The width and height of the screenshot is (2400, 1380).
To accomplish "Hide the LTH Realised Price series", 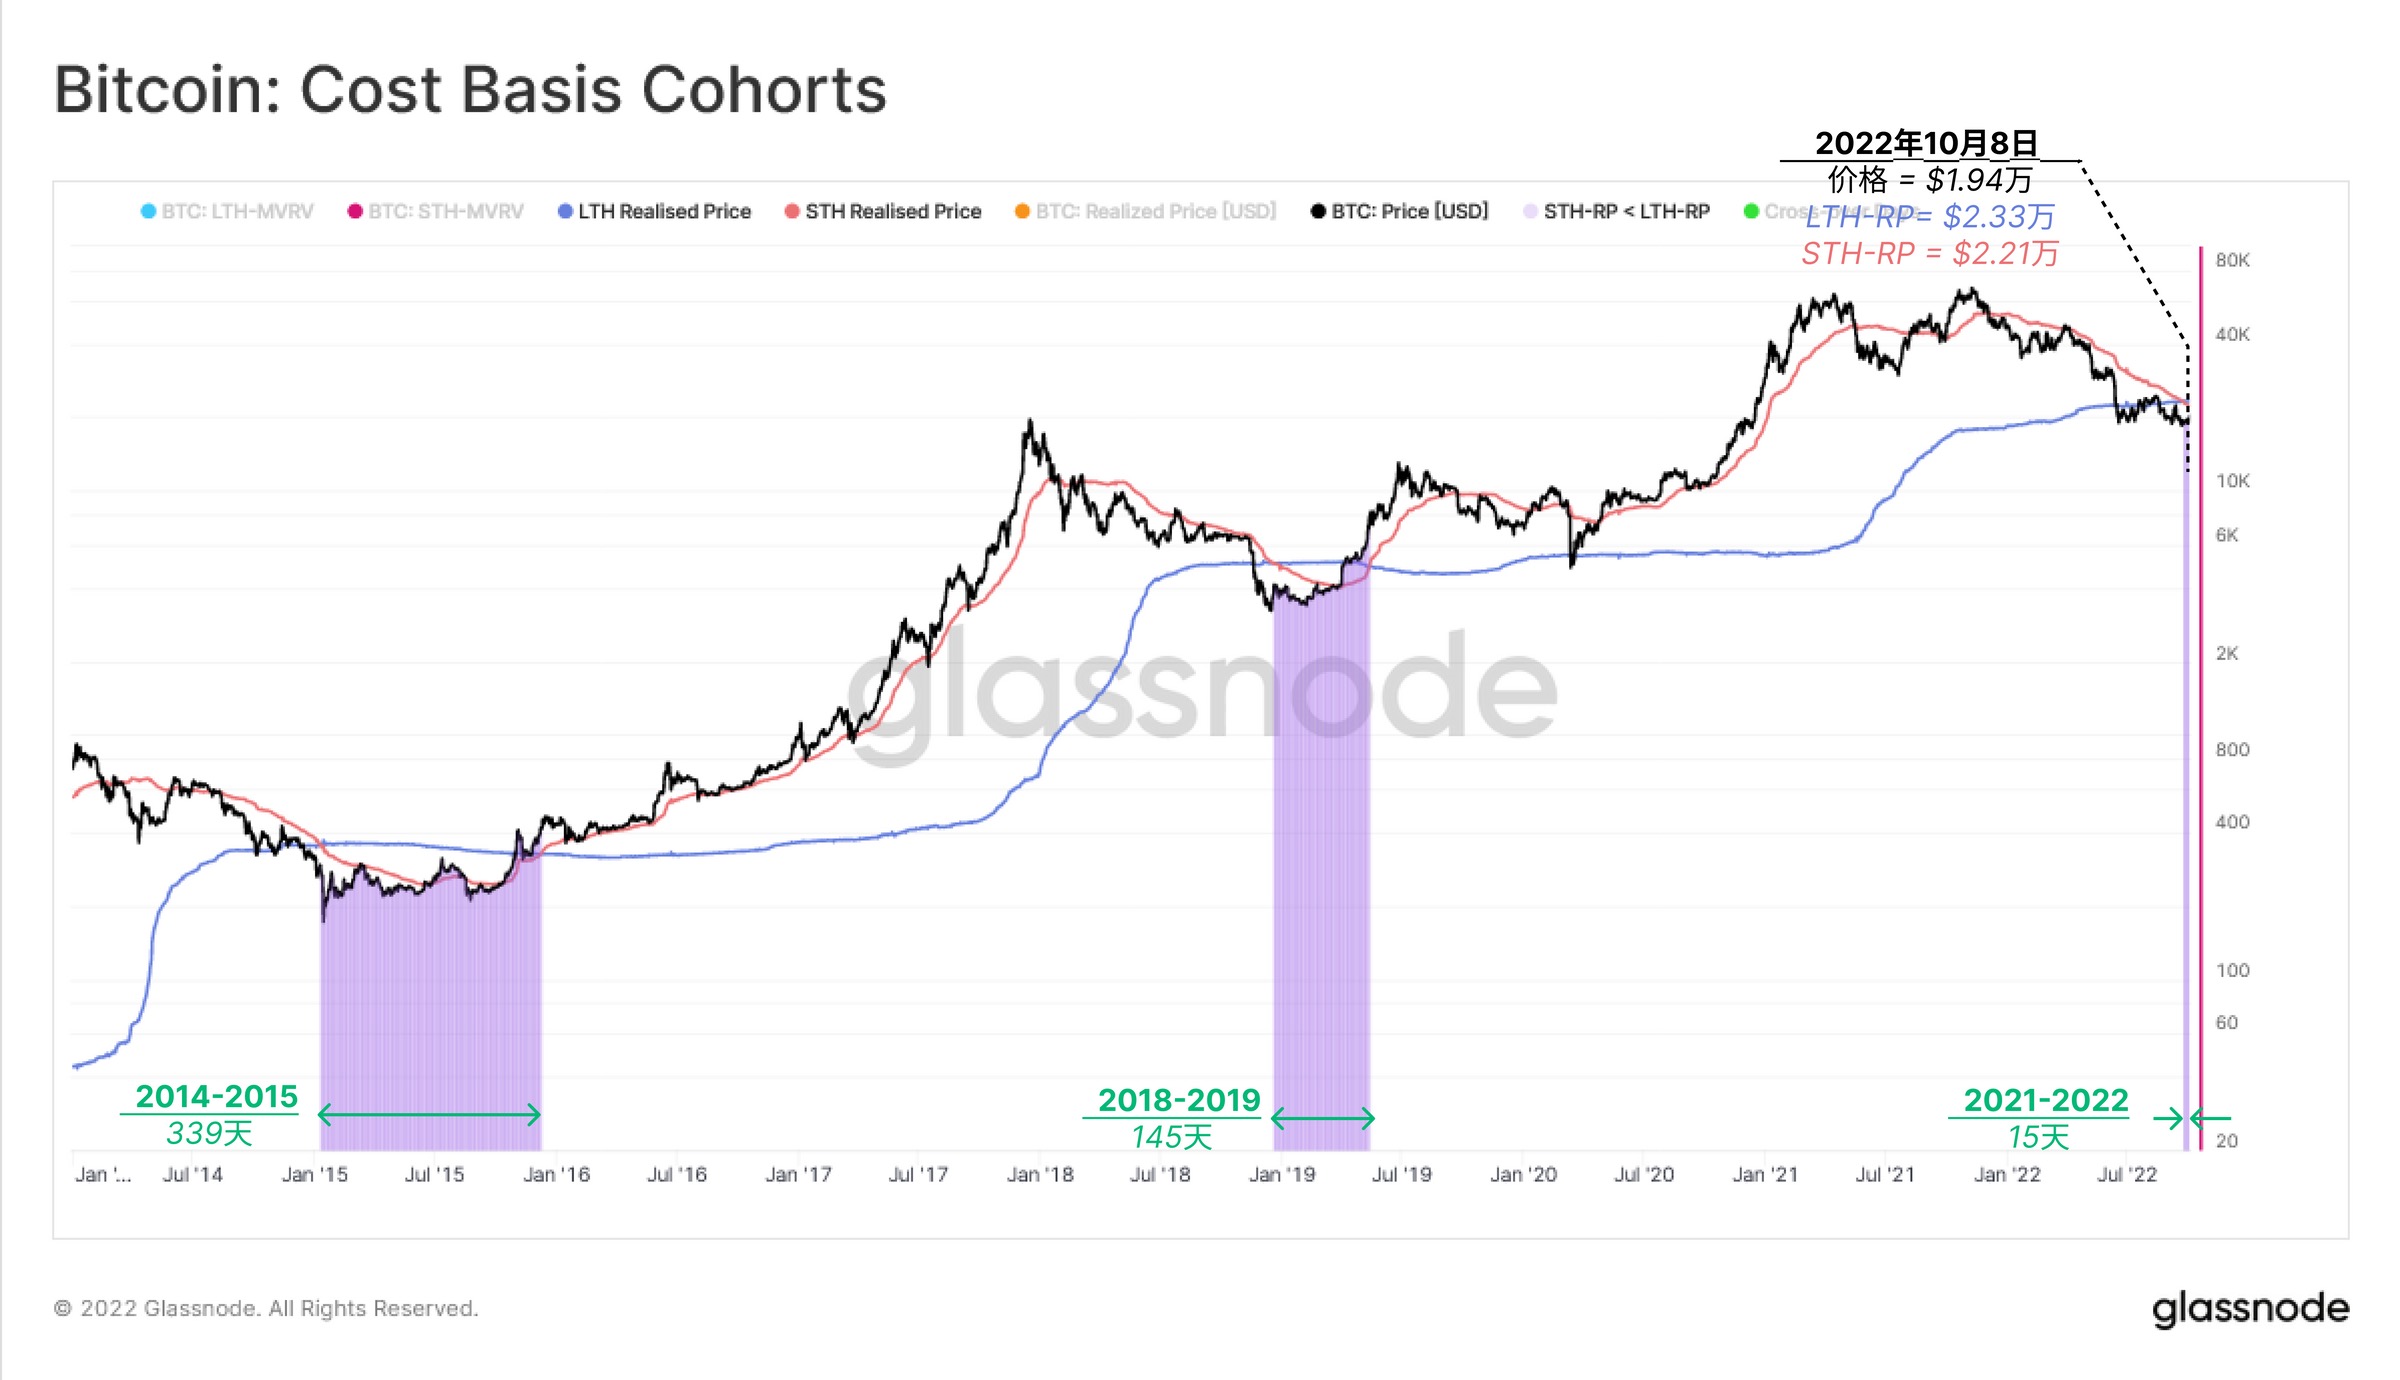I will 654,211.
